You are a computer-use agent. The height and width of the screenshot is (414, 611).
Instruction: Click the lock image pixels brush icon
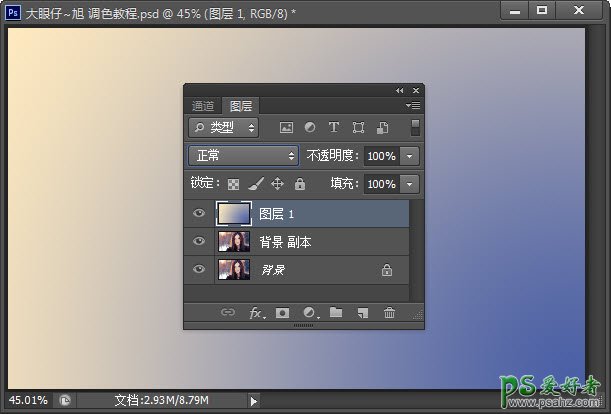pos(255,185)
